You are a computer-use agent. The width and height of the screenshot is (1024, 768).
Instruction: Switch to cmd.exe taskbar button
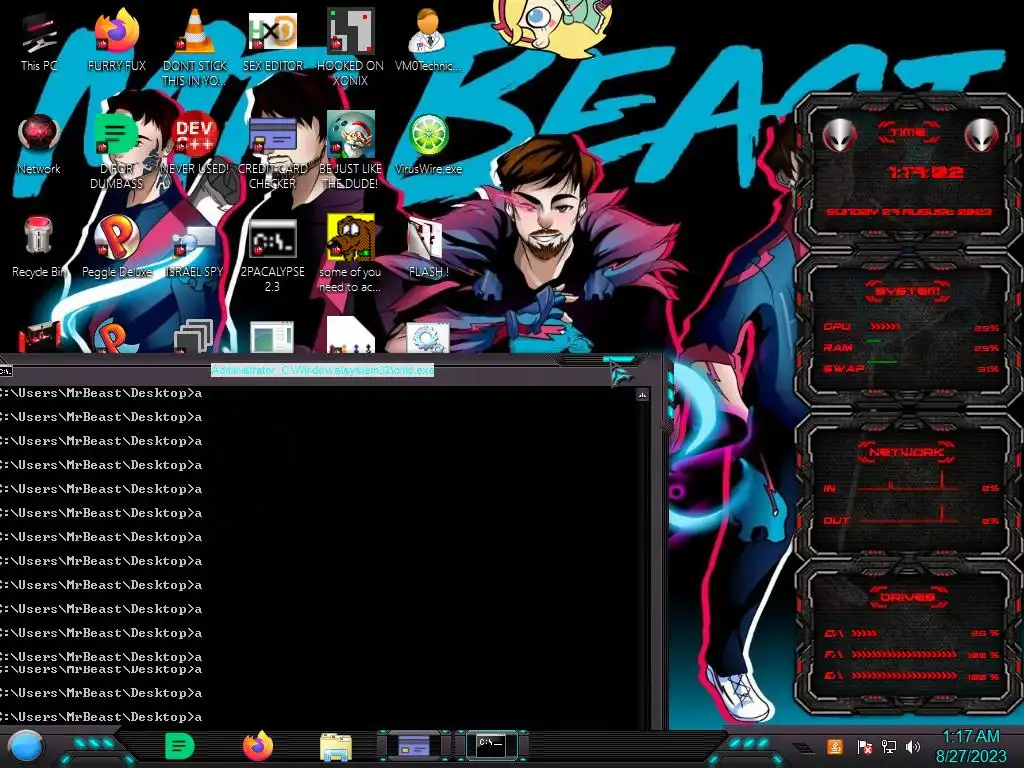point(491,745)
